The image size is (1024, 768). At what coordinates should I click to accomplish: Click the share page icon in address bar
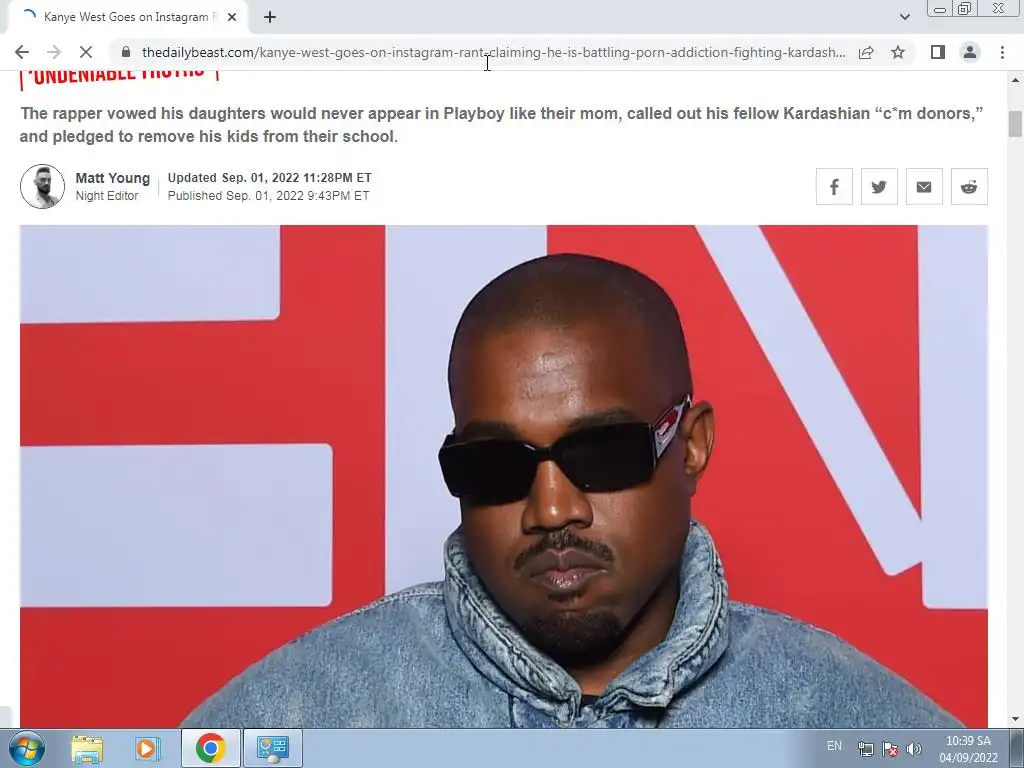click(866, 52)
